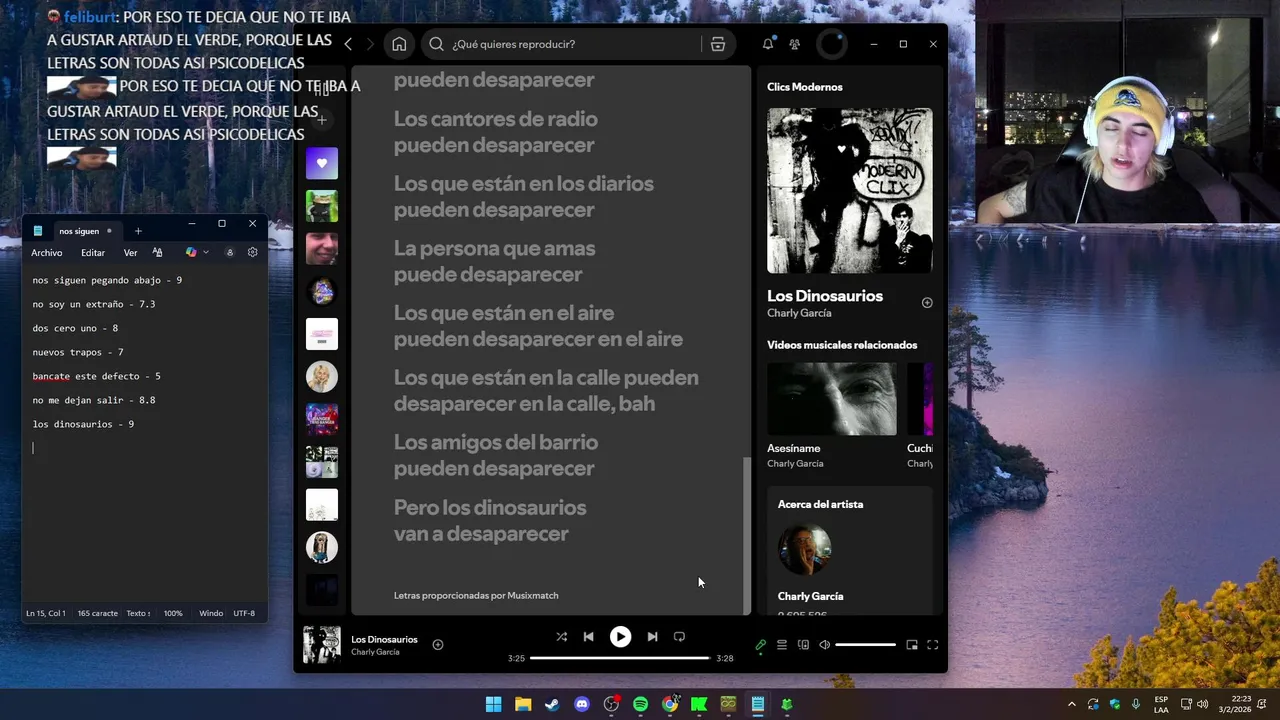
Task: Go to Spotify Home
Action: [399, 44]
